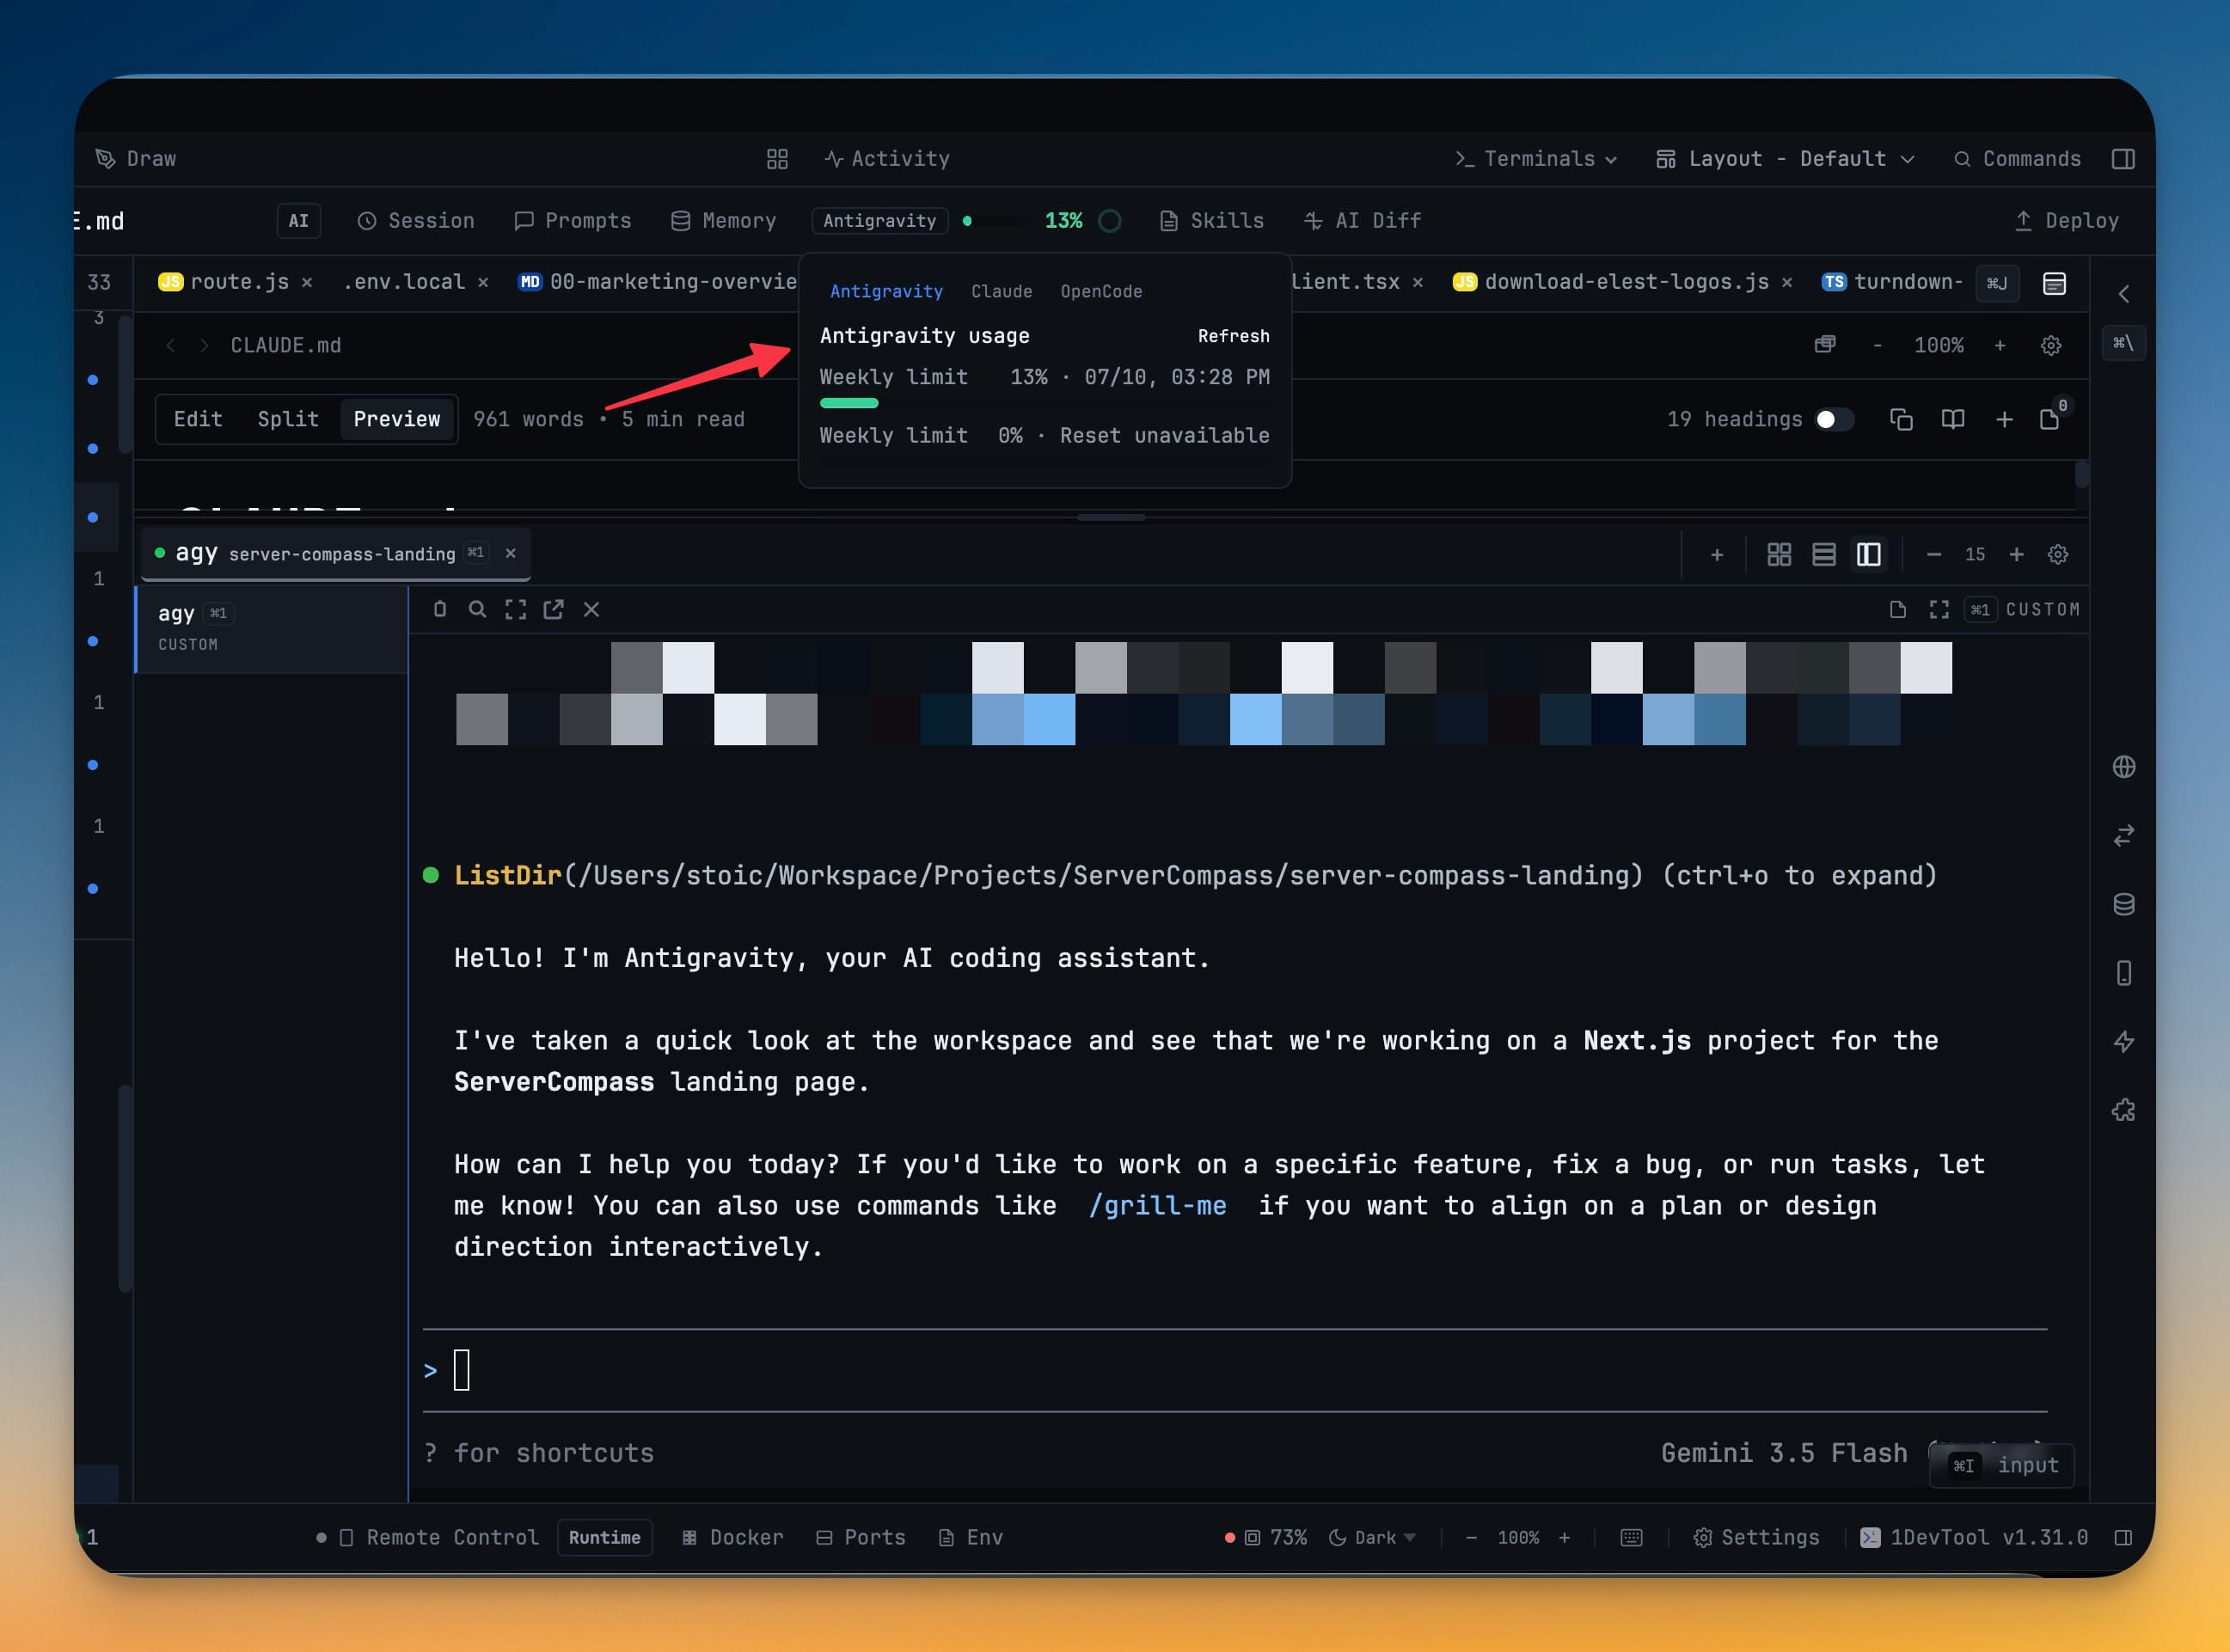2230x1652 pixels.
Task: Click the Weekly limit 13% progress bar
Action: coord(1044,403)
